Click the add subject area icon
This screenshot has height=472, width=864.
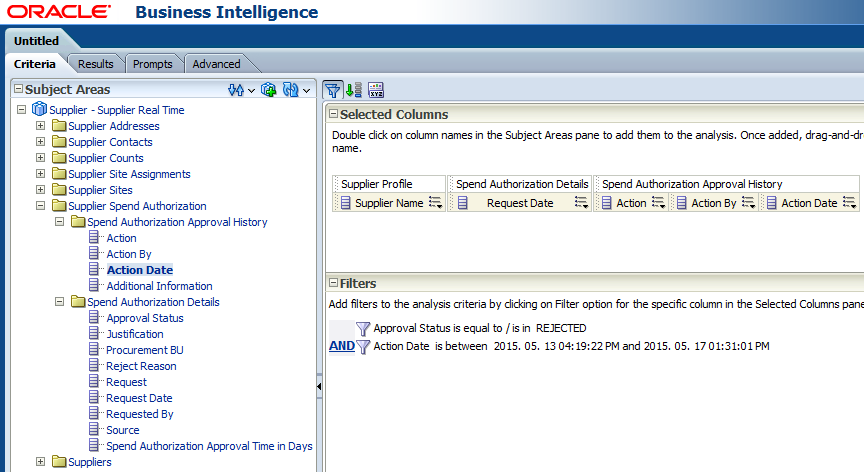click(x=268, y=90)
